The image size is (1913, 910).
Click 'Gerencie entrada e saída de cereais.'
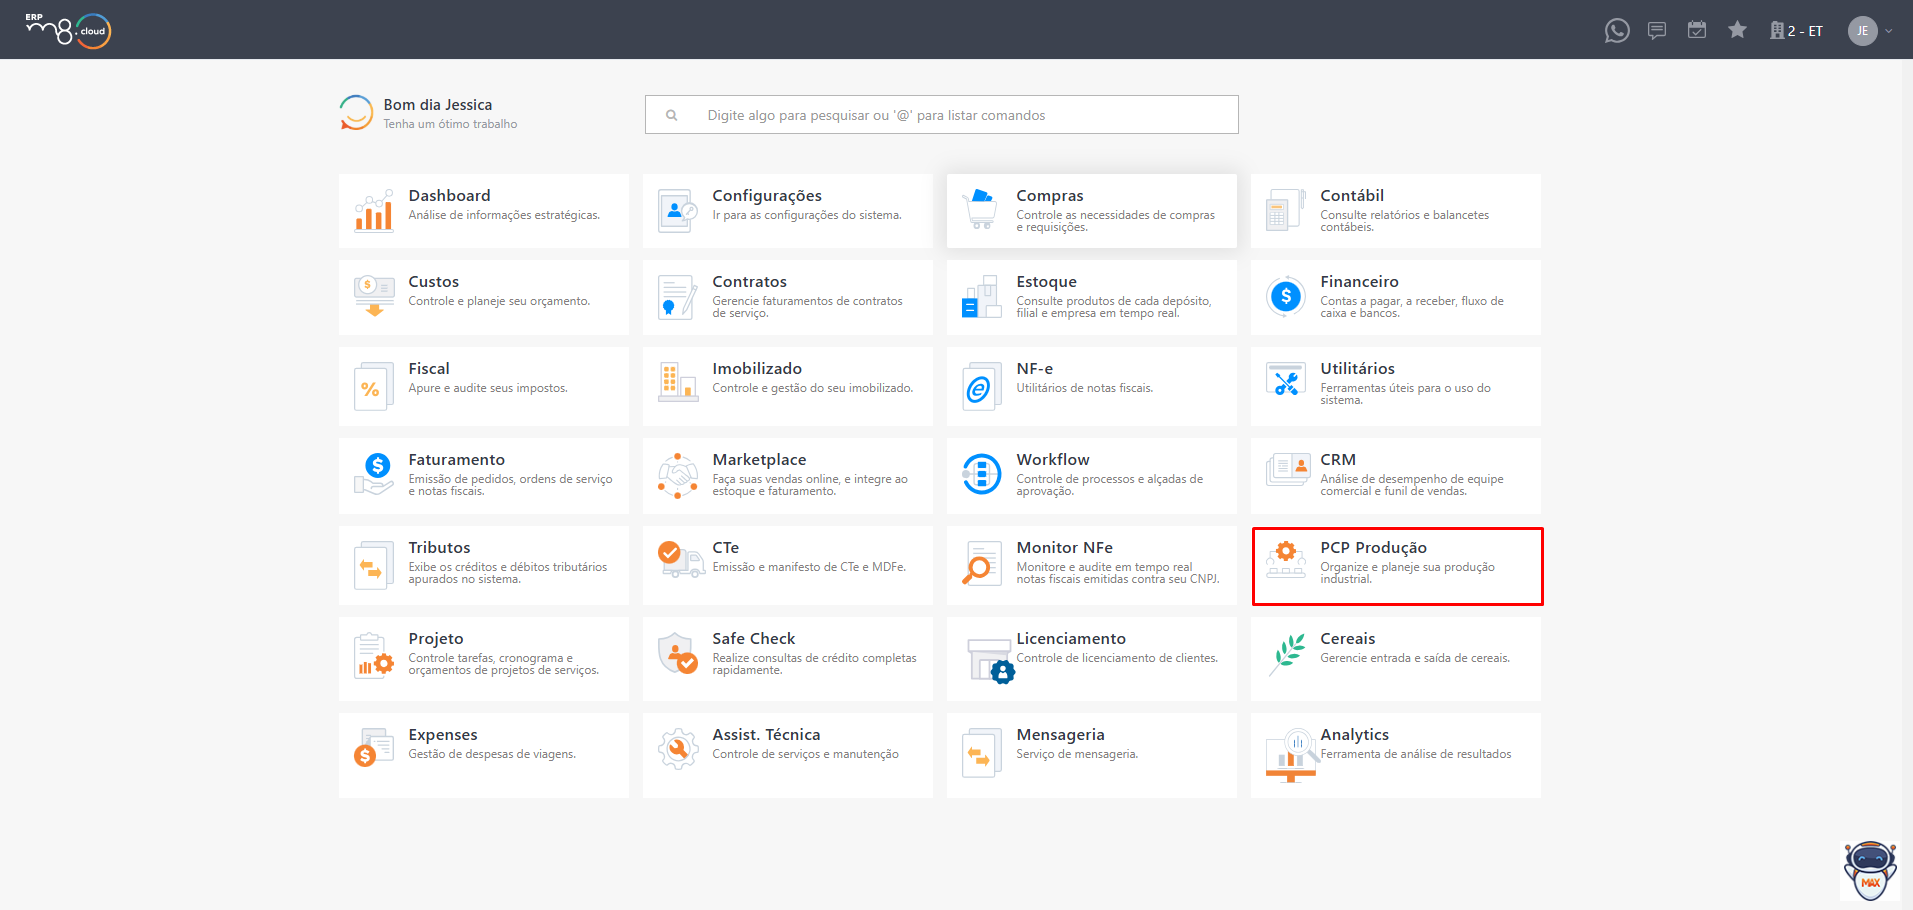tap(1415, 658)
